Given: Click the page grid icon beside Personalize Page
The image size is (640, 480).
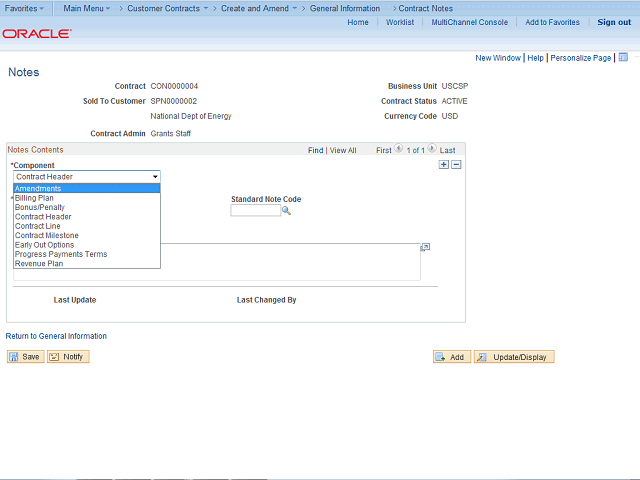Looking at the screenshot, I should point(623,58).
